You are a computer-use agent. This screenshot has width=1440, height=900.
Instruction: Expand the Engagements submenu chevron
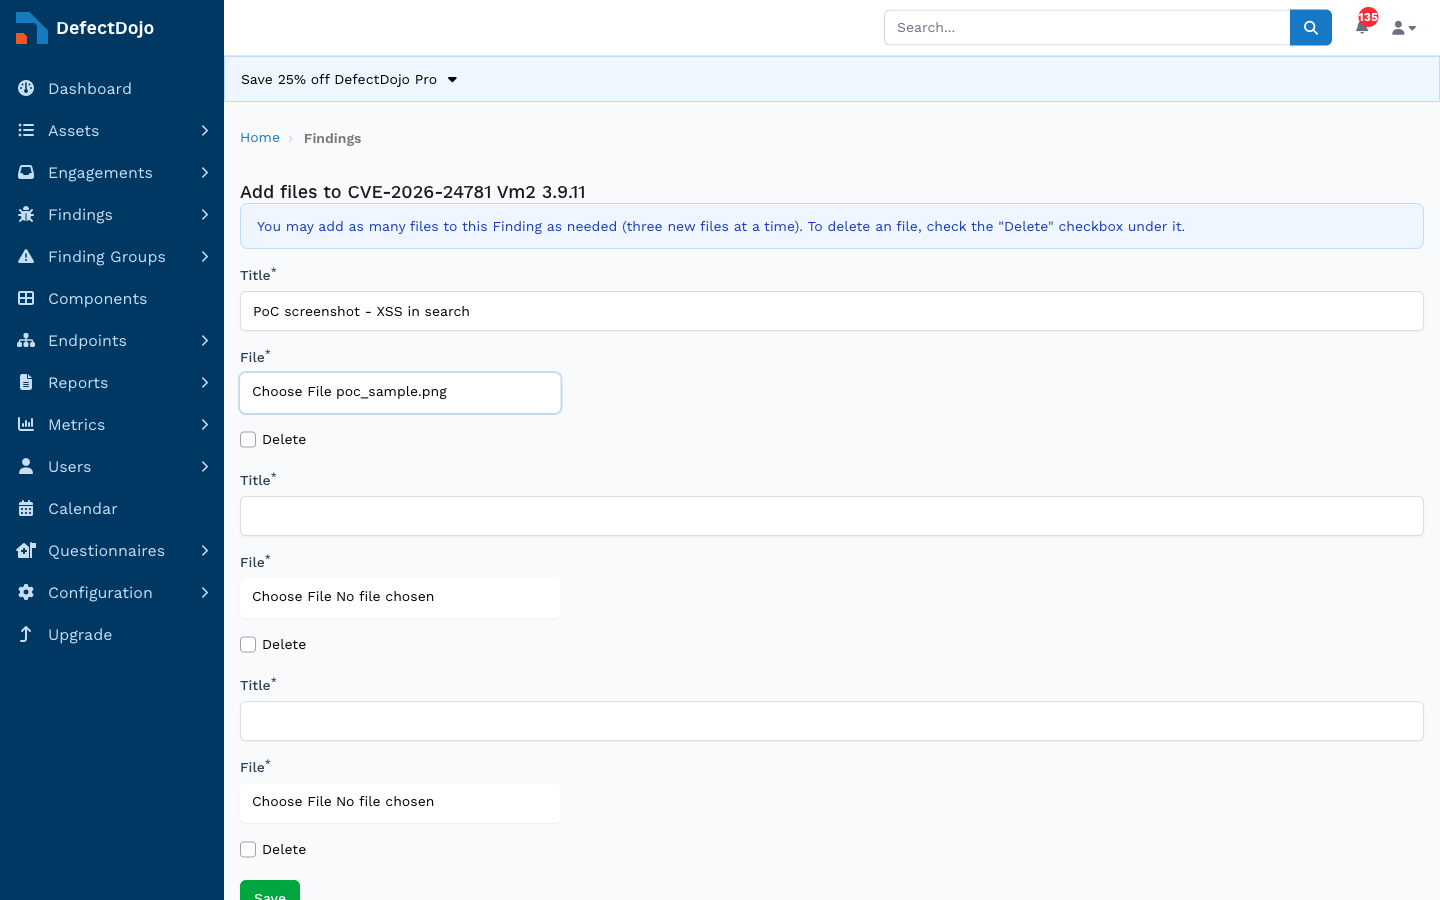coord(204,172)
